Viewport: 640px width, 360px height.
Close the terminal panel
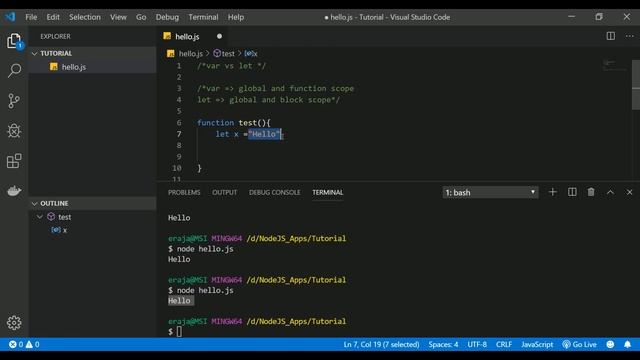[x=629, y=192]
